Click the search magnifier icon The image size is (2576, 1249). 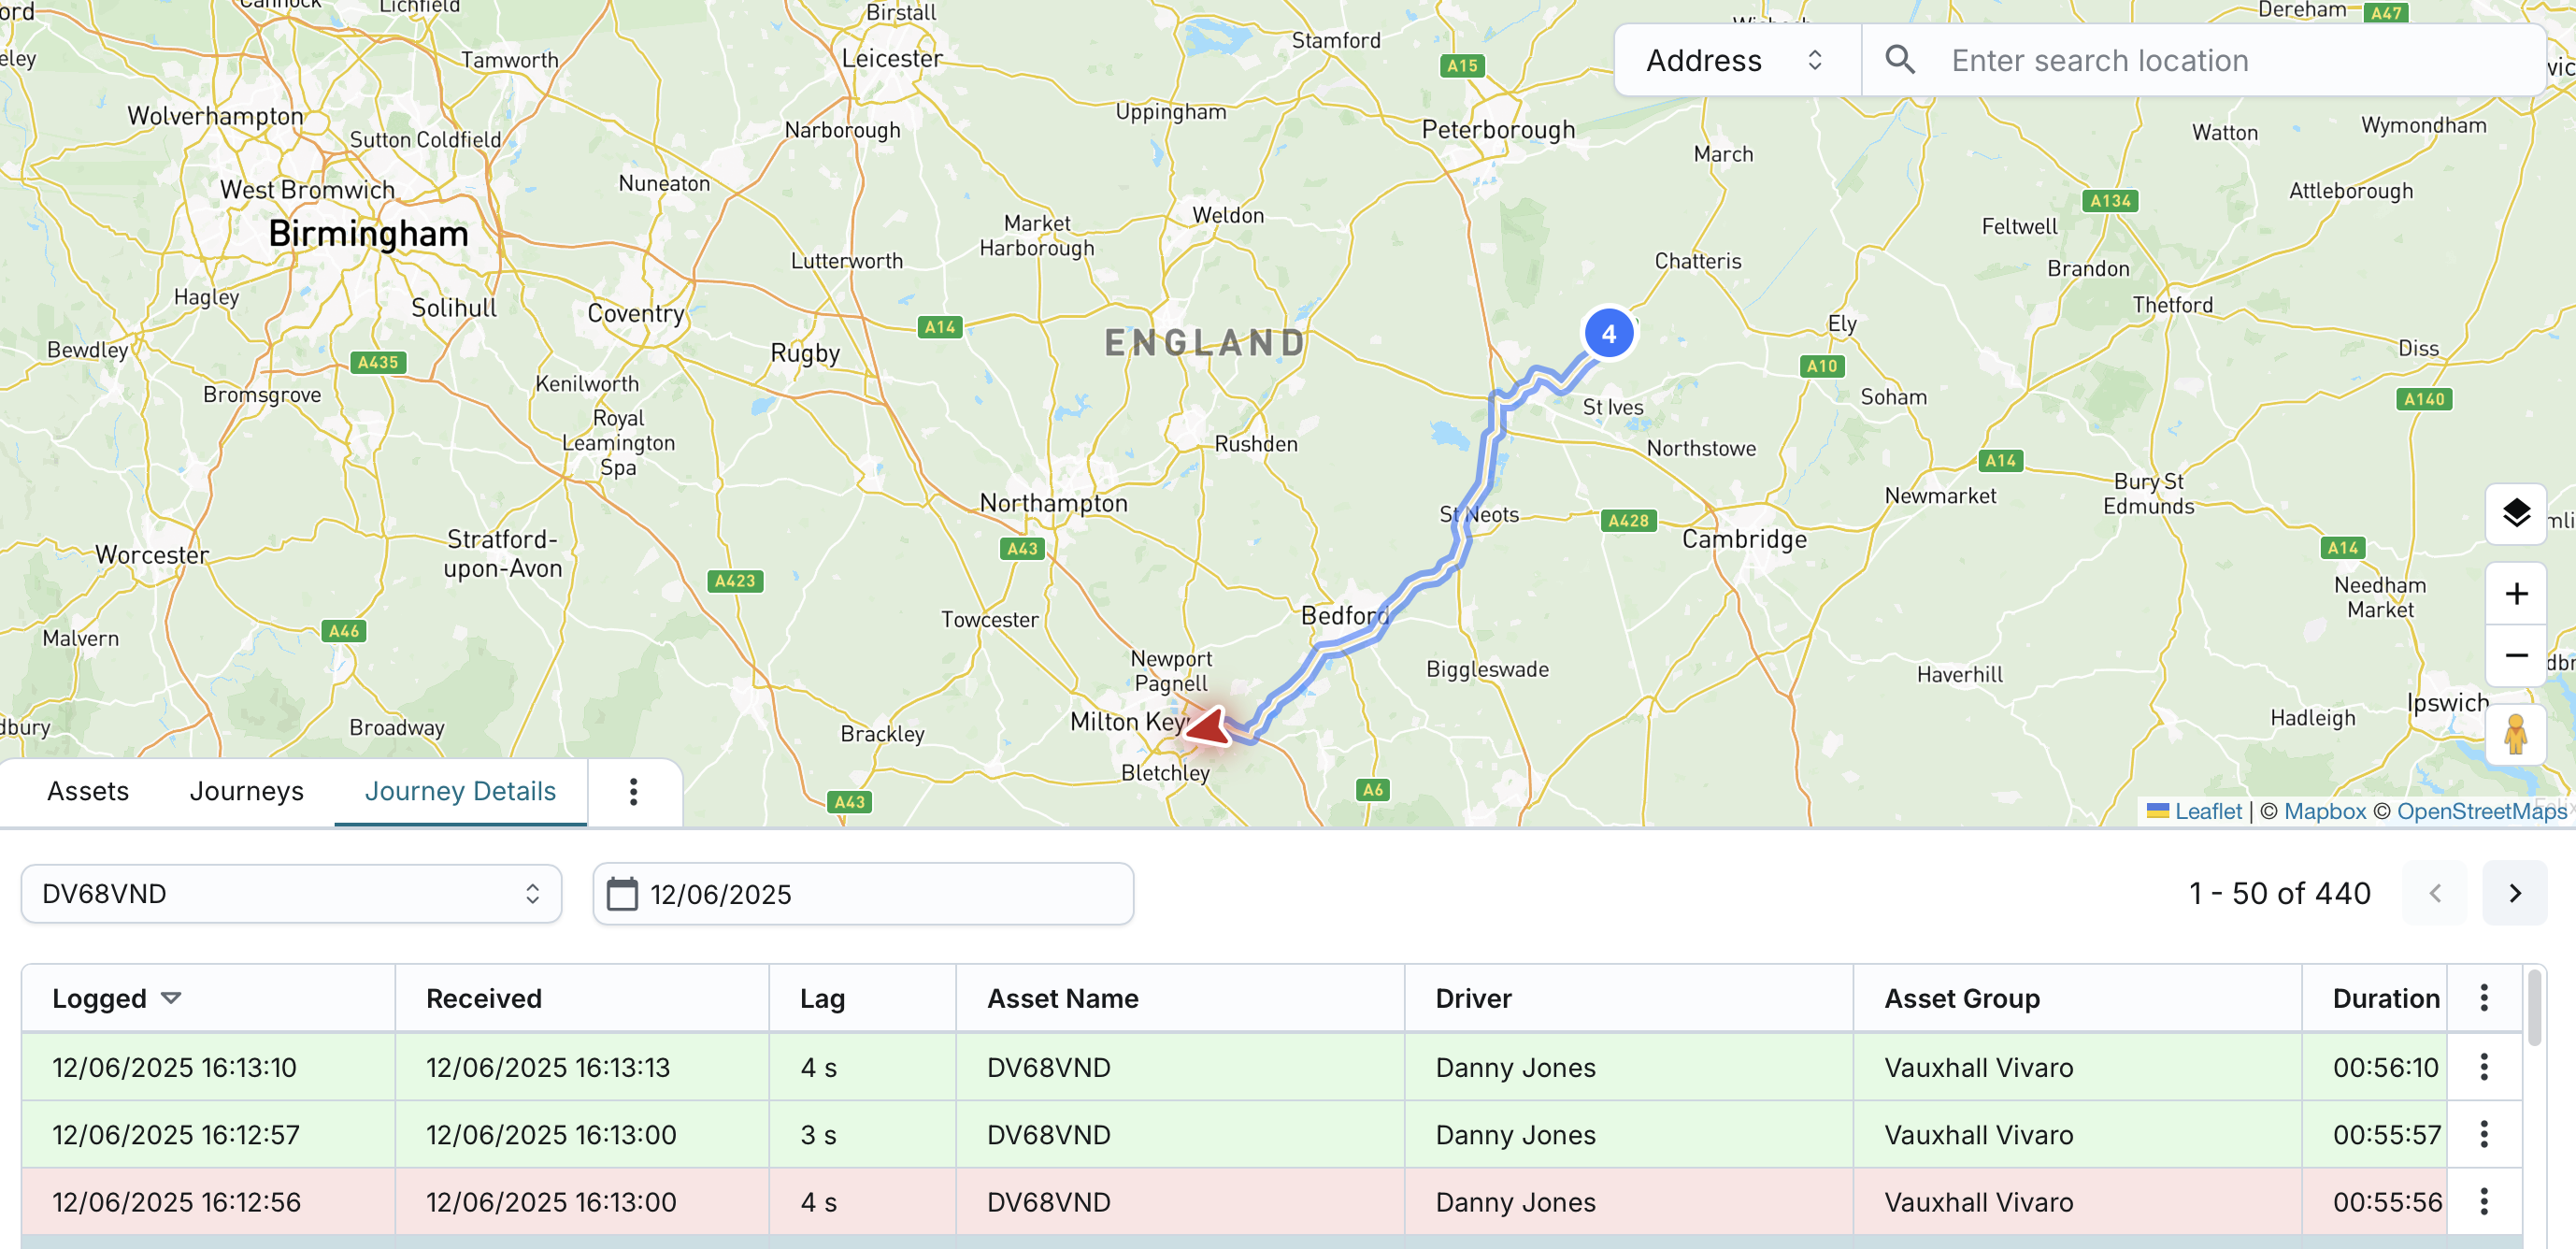coord(1900,60)
